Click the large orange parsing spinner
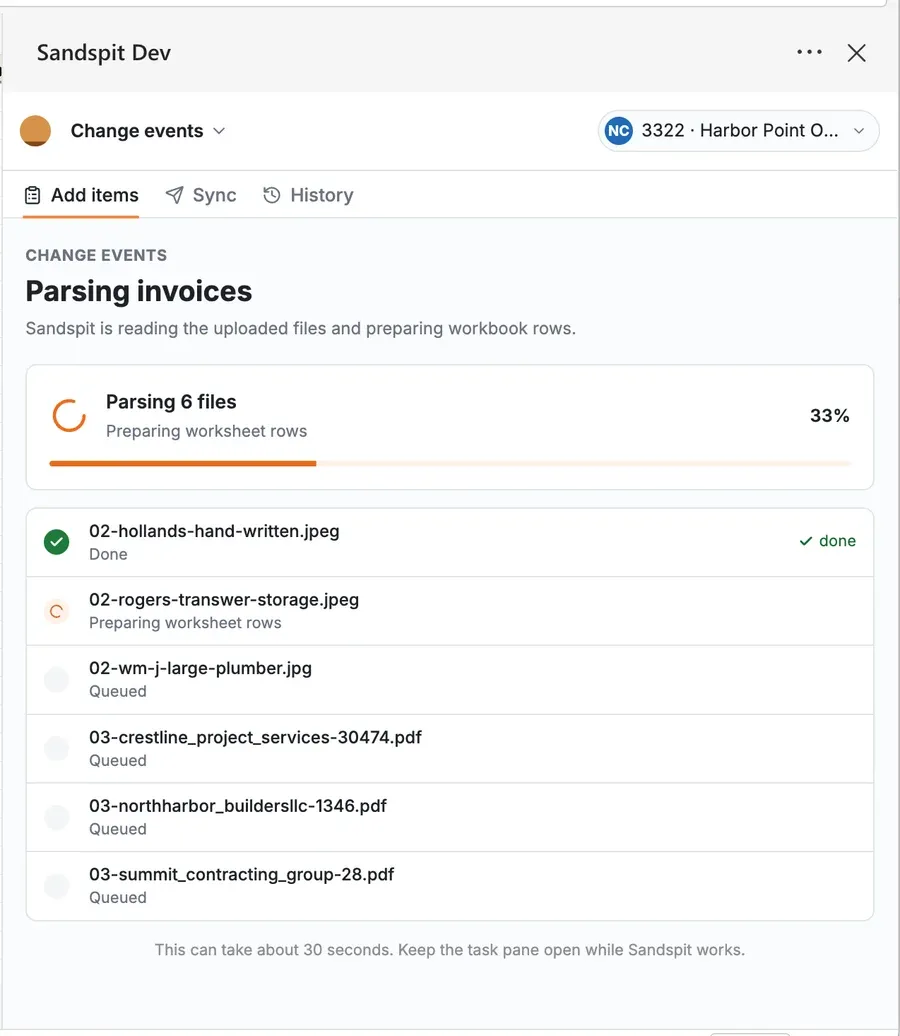The image size is (900, 1036). click(69, 416)
